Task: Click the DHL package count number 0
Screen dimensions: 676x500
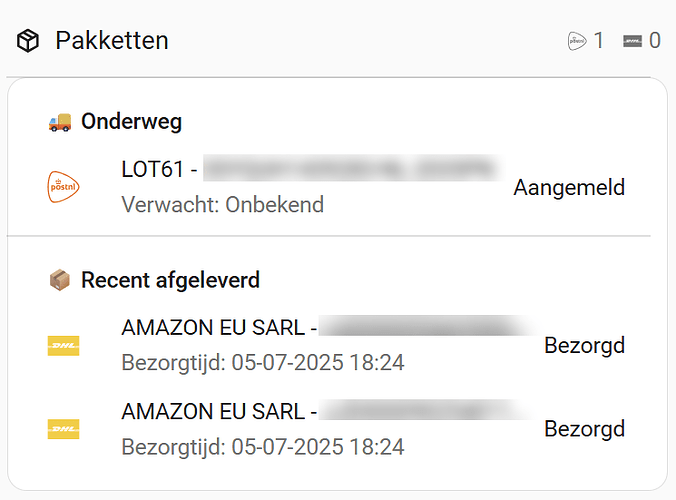Action: pyautogui.click(x=655, y=41)
